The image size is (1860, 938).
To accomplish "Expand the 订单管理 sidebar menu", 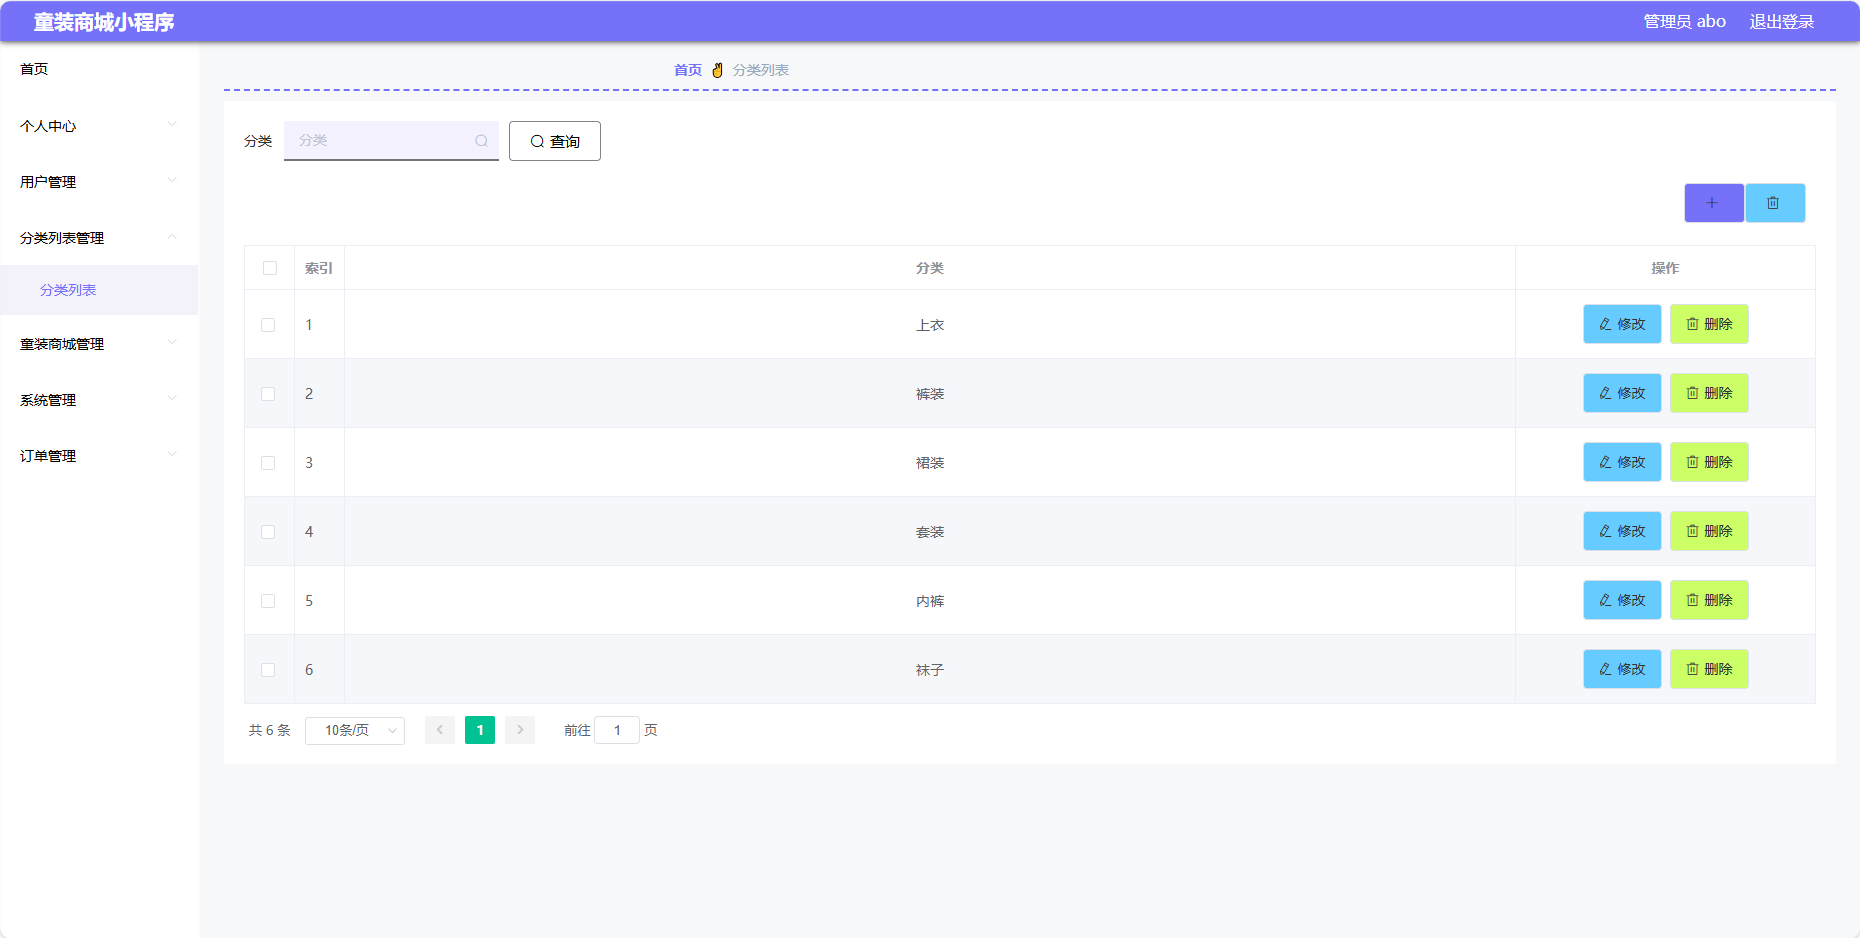I will (x=99, y=456).
